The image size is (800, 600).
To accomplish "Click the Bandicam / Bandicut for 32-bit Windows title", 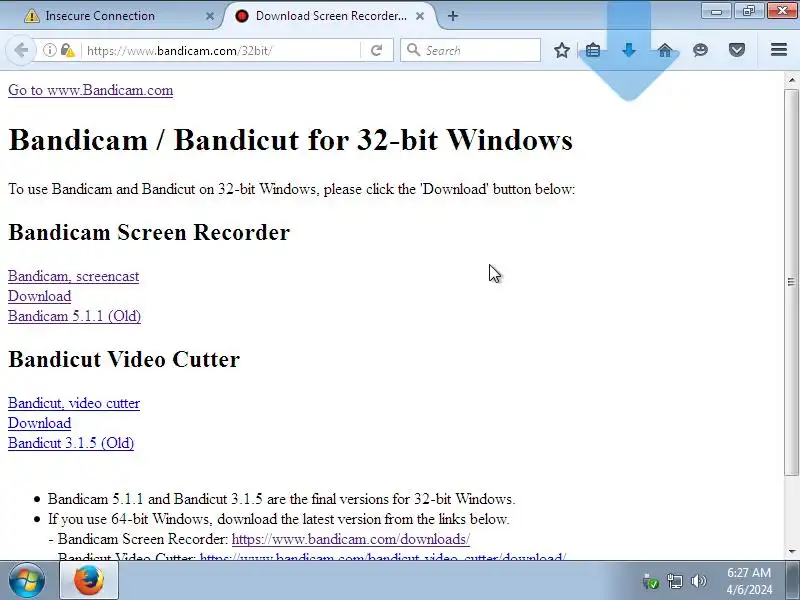I will [291, 140].
